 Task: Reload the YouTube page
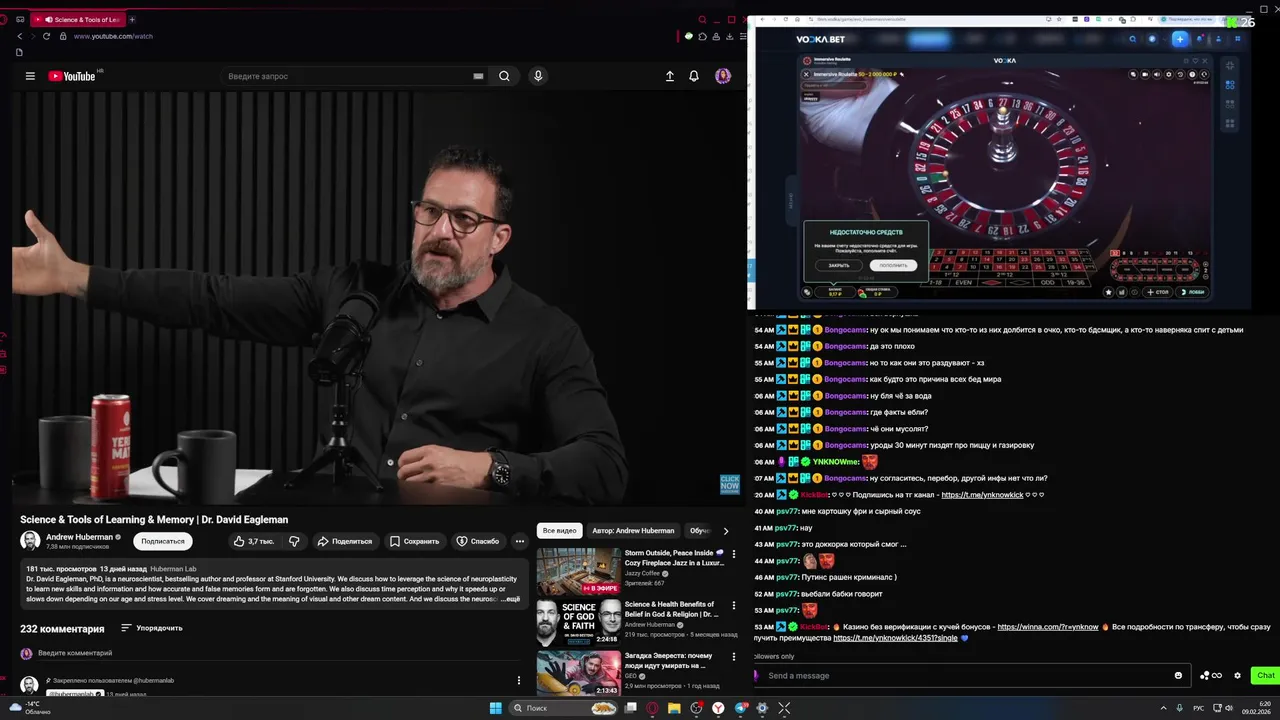point(47,36)
